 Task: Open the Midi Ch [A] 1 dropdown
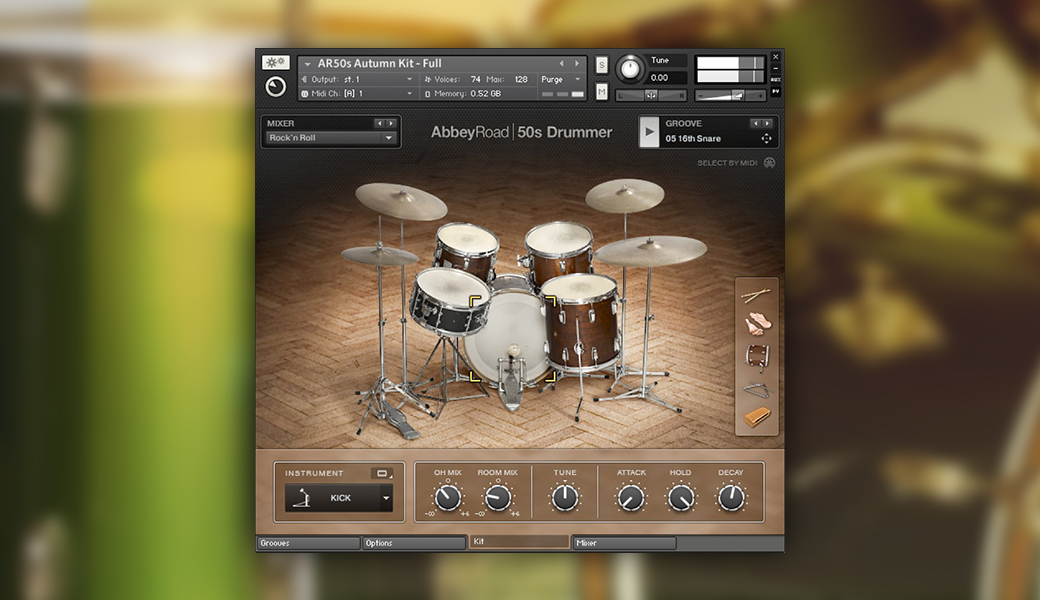(357, 93)
